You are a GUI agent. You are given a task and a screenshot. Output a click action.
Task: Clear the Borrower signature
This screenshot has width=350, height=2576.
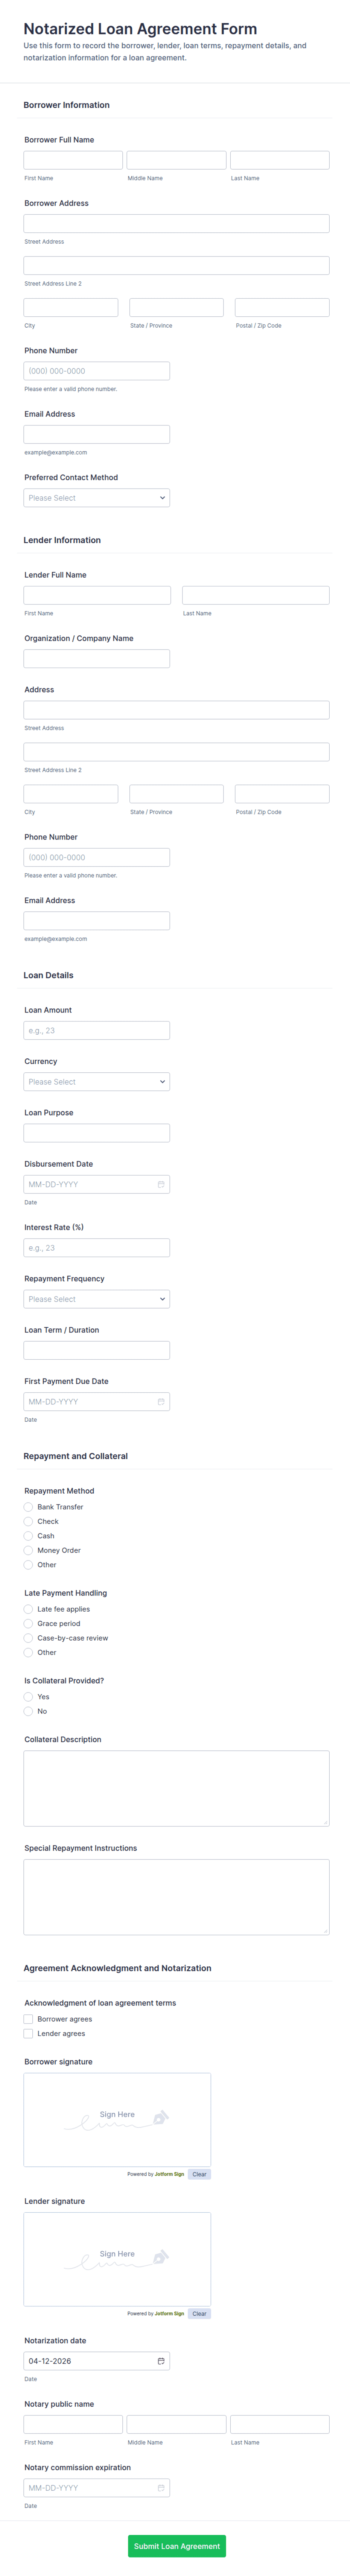click(x=199, y=2174)
